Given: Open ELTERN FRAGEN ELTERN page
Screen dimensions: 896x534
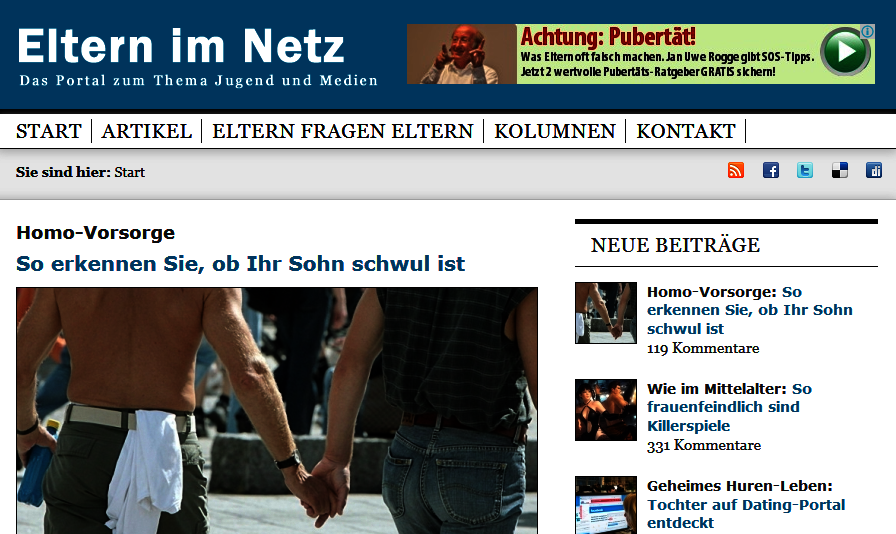Looking at the screenshot, I should [x=343, y=131].
